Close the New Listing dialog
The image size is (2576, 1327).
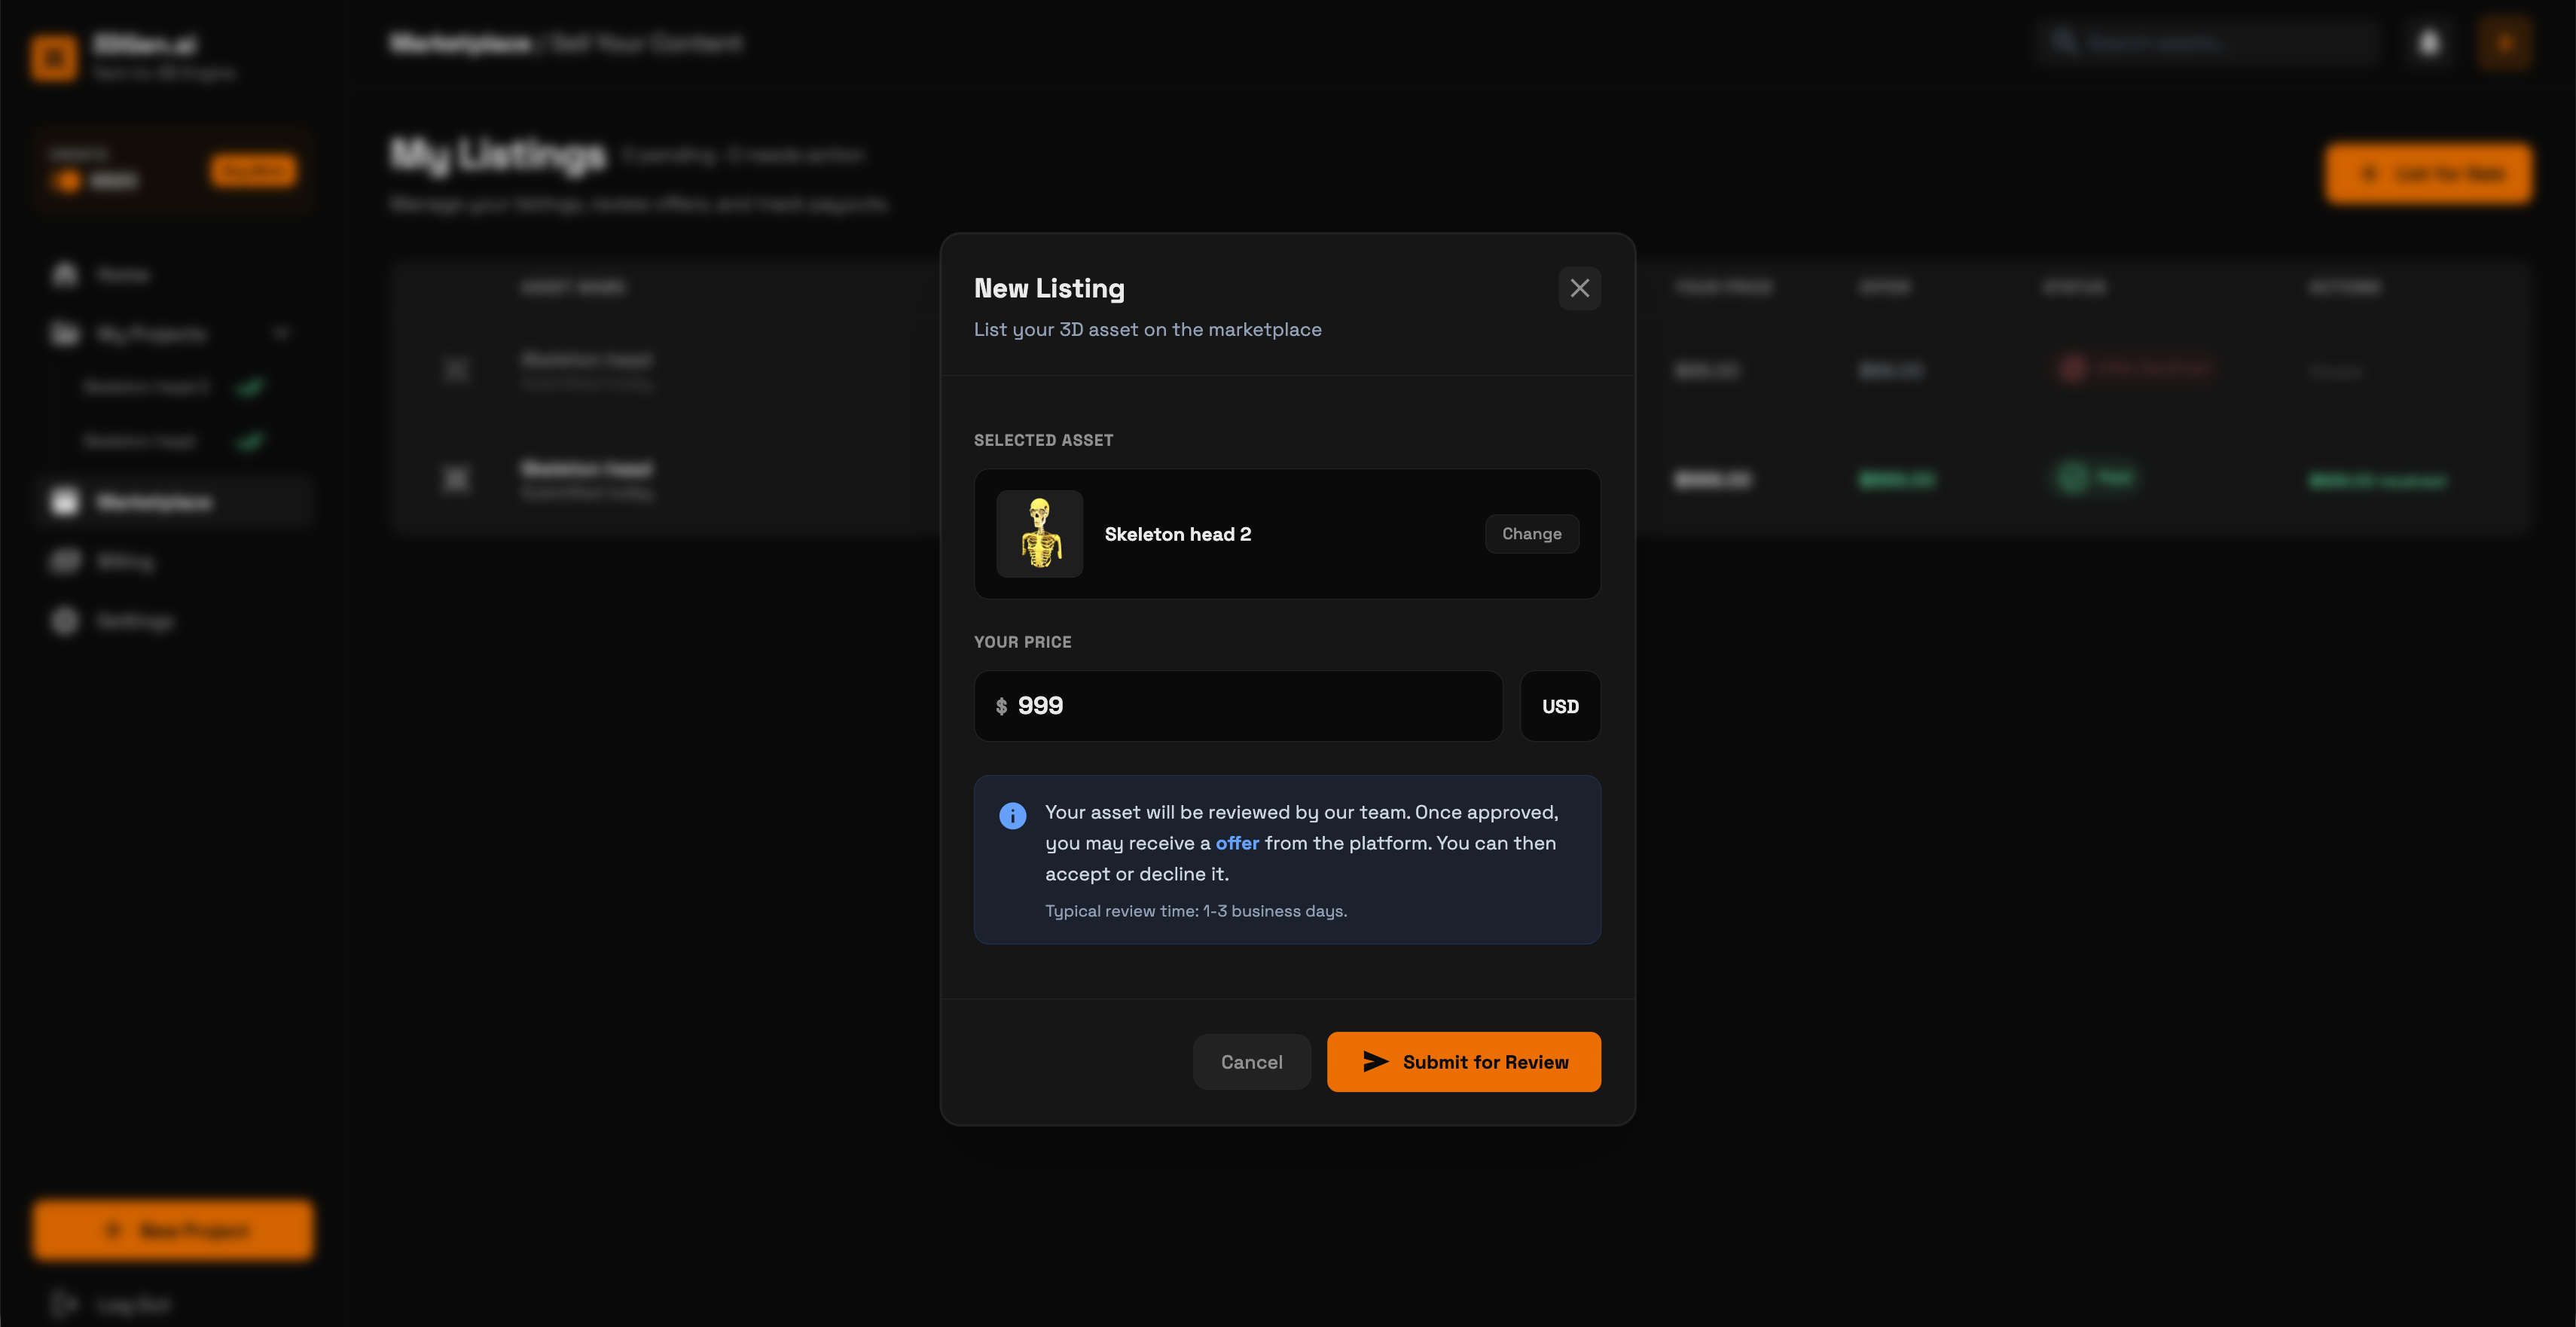tap(1579, 288)
